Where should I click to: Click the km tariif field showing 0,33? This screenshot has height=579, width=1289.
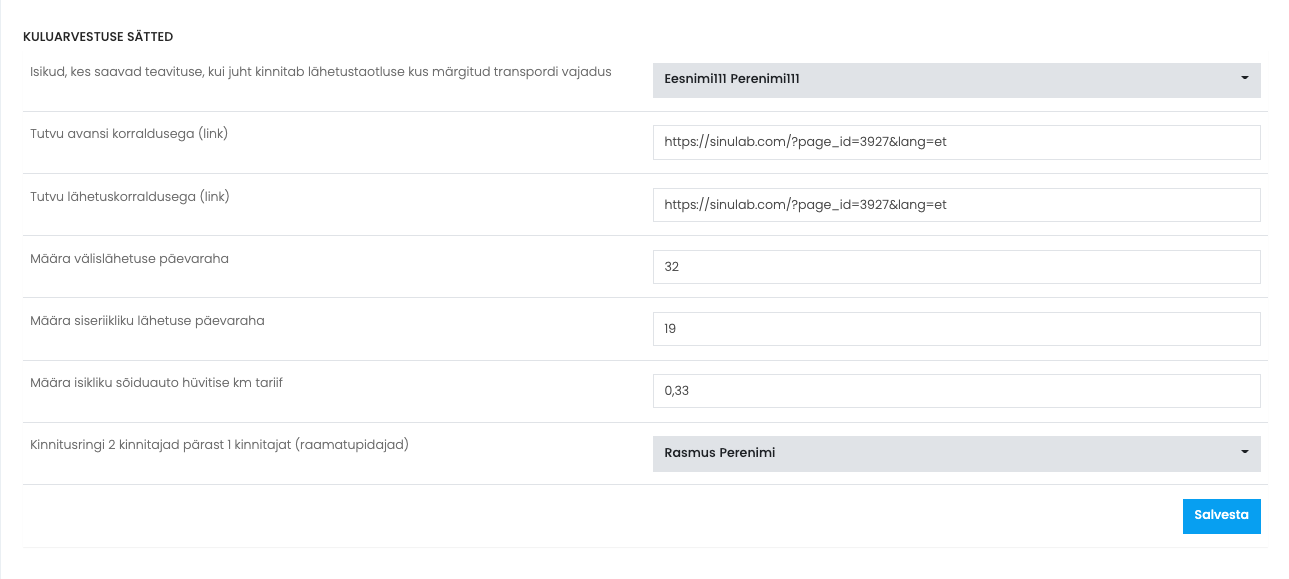[956, 391]
